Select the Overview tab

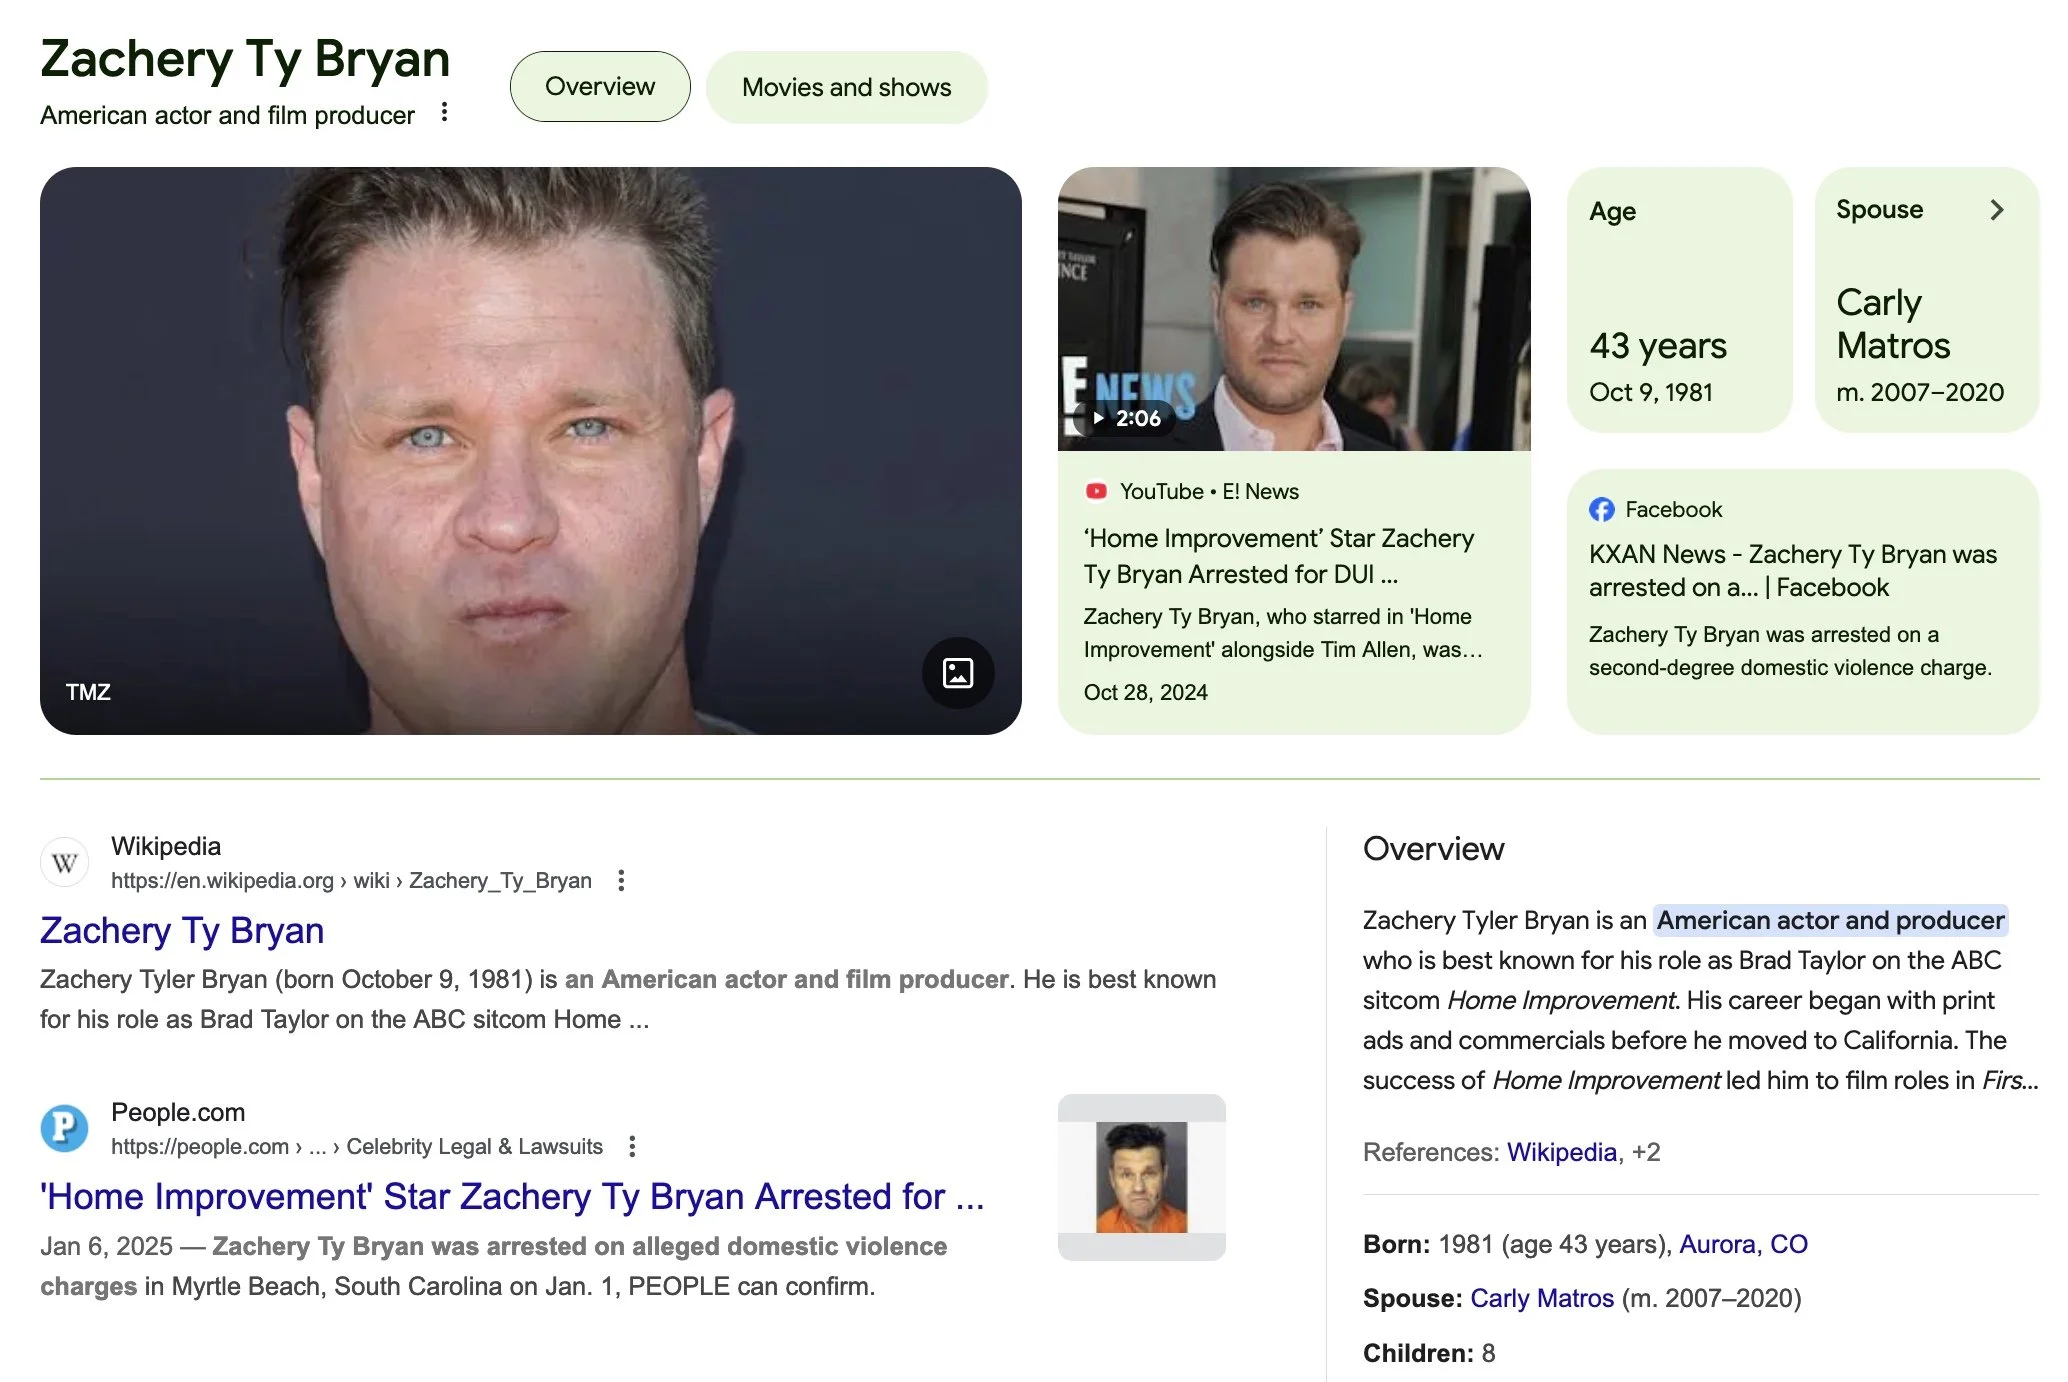(600, 87)
